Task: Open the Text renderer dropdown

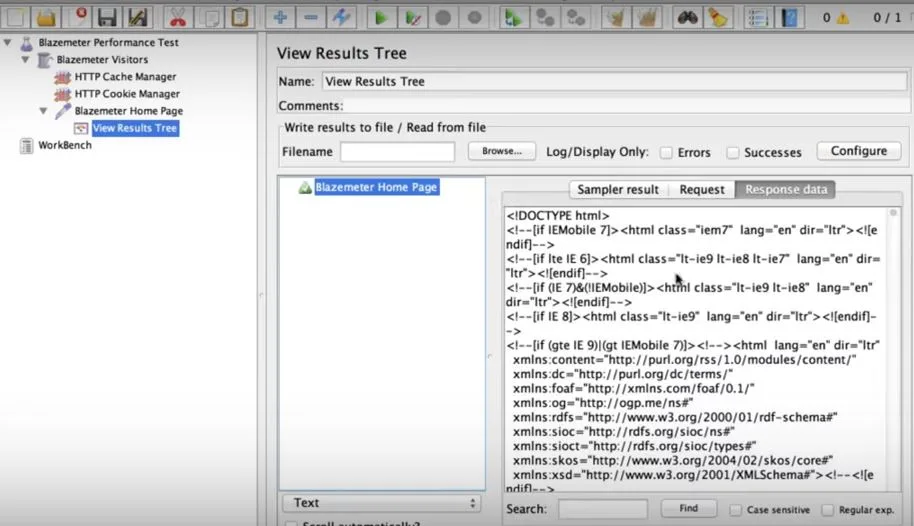Action: coord(382,503)
